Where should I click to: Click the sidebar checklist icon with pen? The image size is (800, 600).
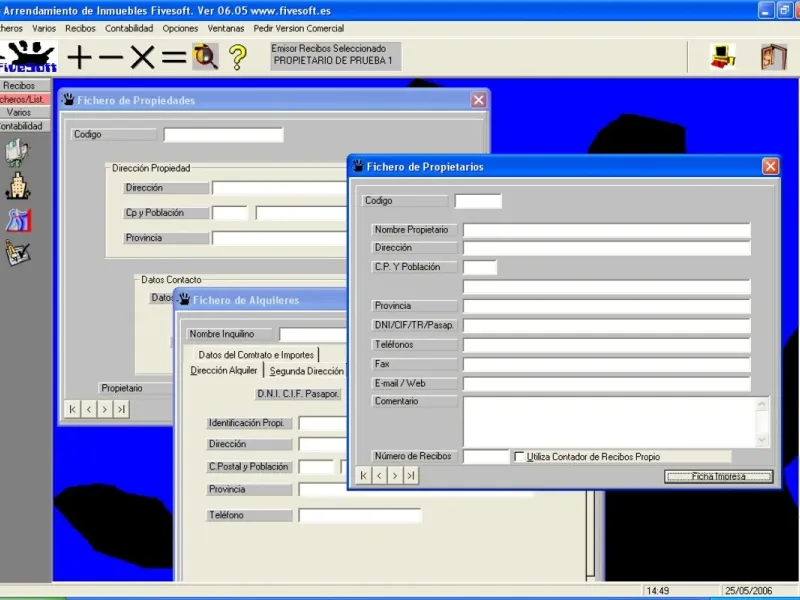click(18, 253)
